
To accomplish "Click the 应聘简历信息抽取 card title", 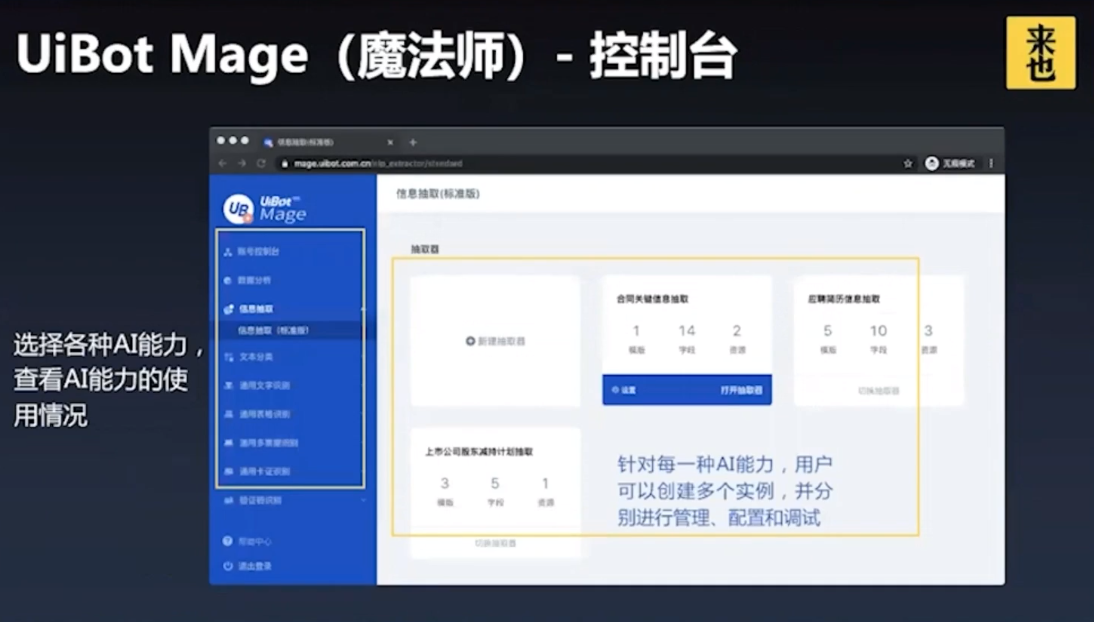I will (x=844, y=299).
